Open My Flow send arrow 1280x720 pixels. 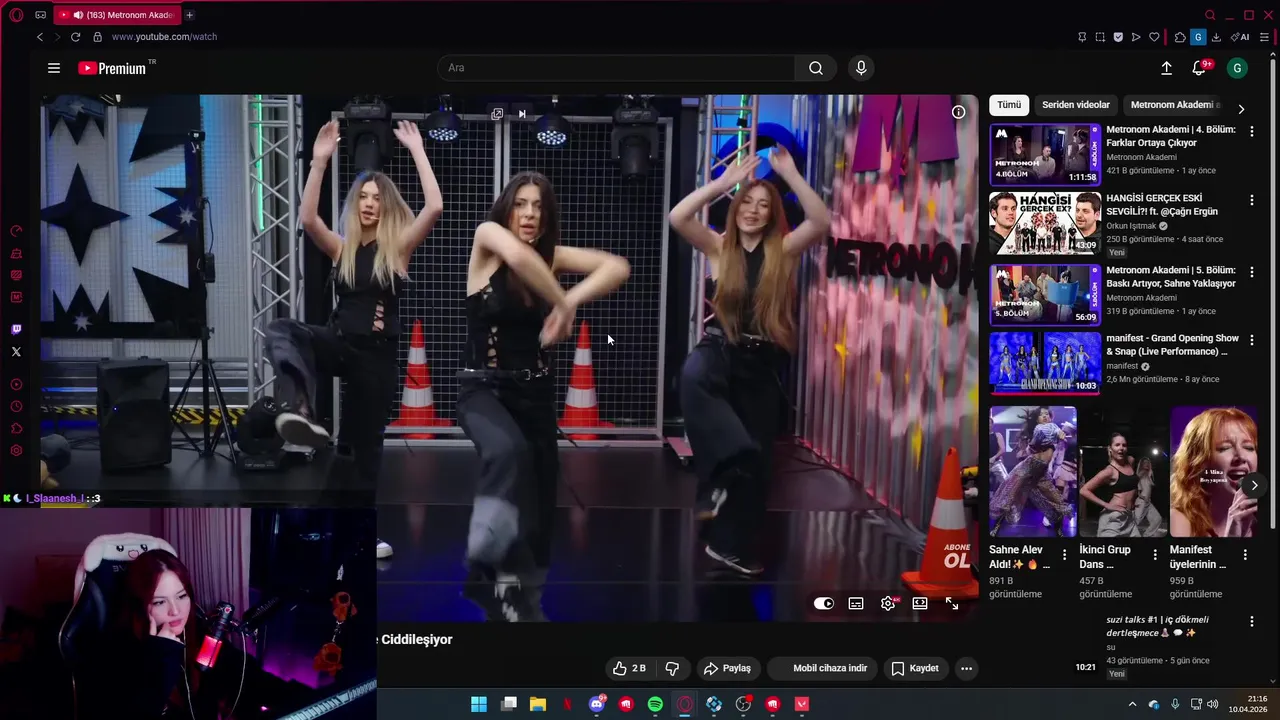tap(1136, 37)
